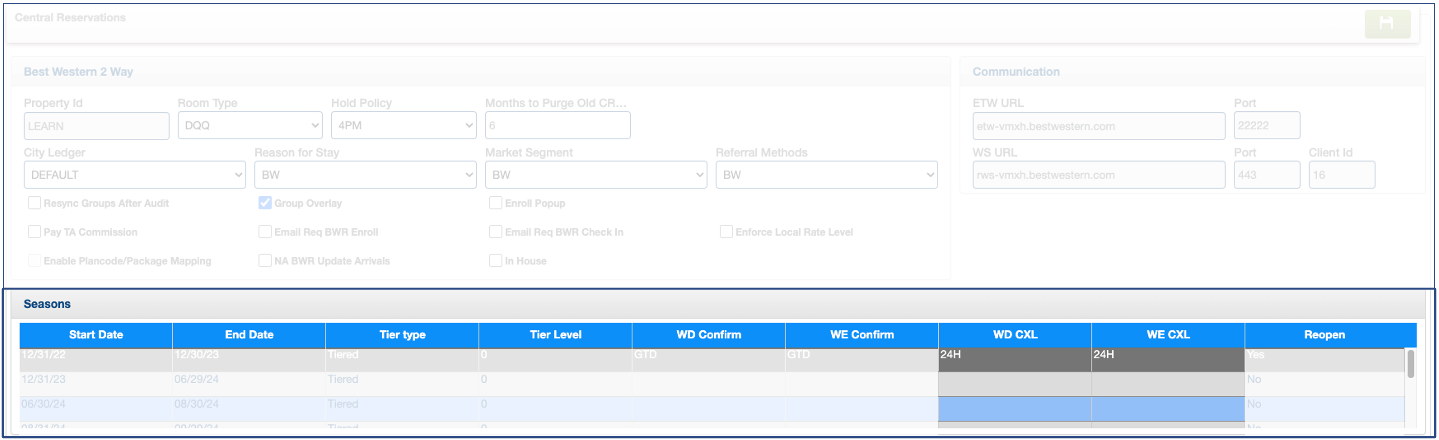Open the Referral Methods dropdown
This screenshot has width=1439, height=440.
826,175
